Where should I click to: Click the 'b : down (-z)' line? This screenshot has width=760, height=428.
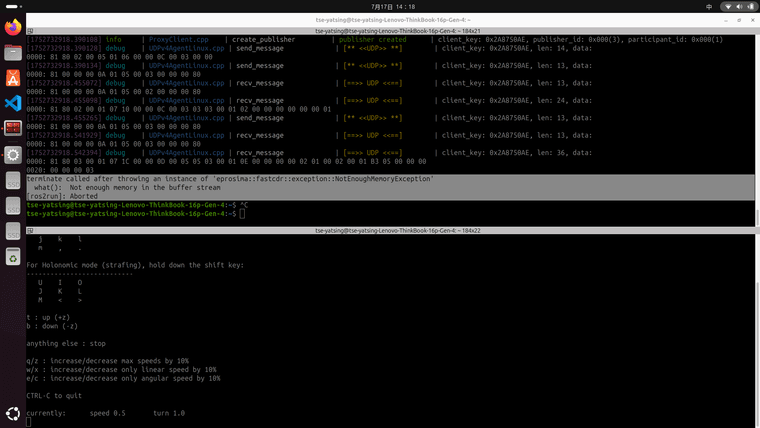(x=52, y=326)
